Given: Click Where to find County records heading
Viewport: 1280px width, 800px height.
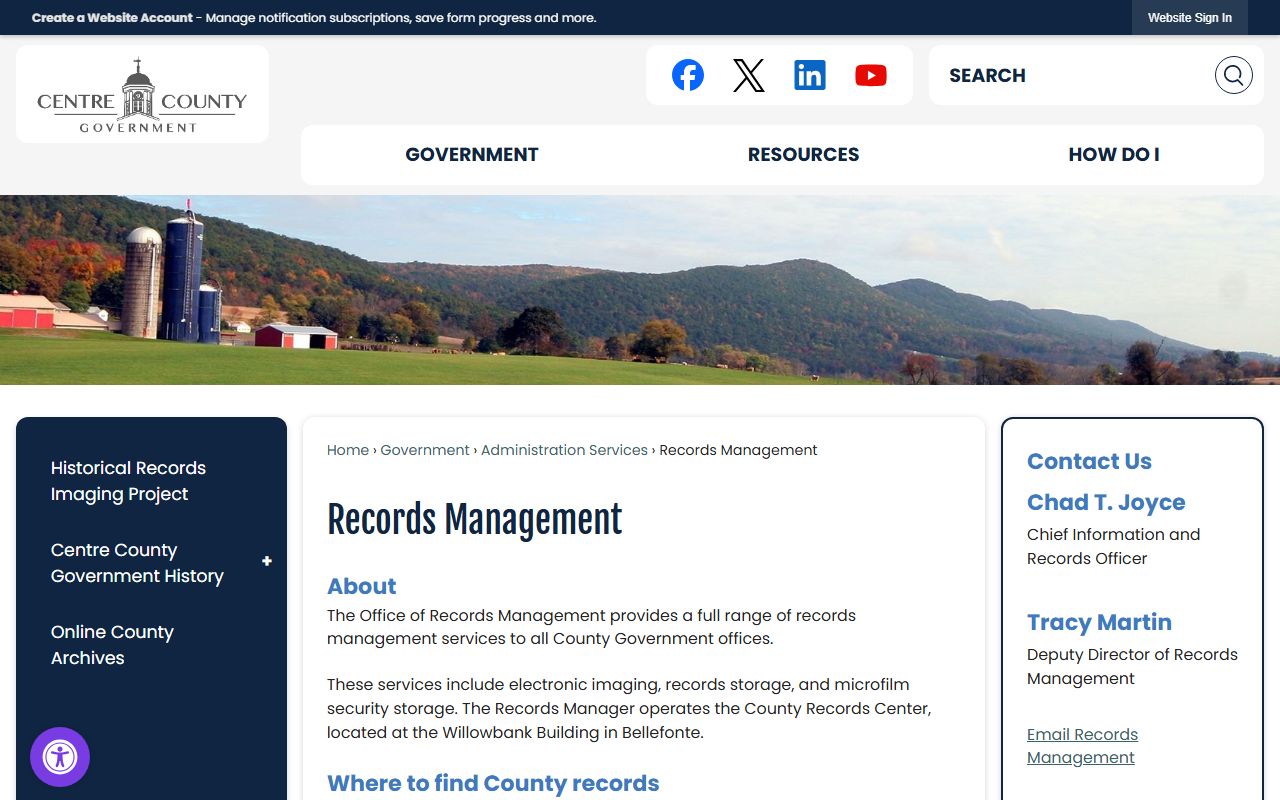Looking at the screenshot, I should coord(493,783).
